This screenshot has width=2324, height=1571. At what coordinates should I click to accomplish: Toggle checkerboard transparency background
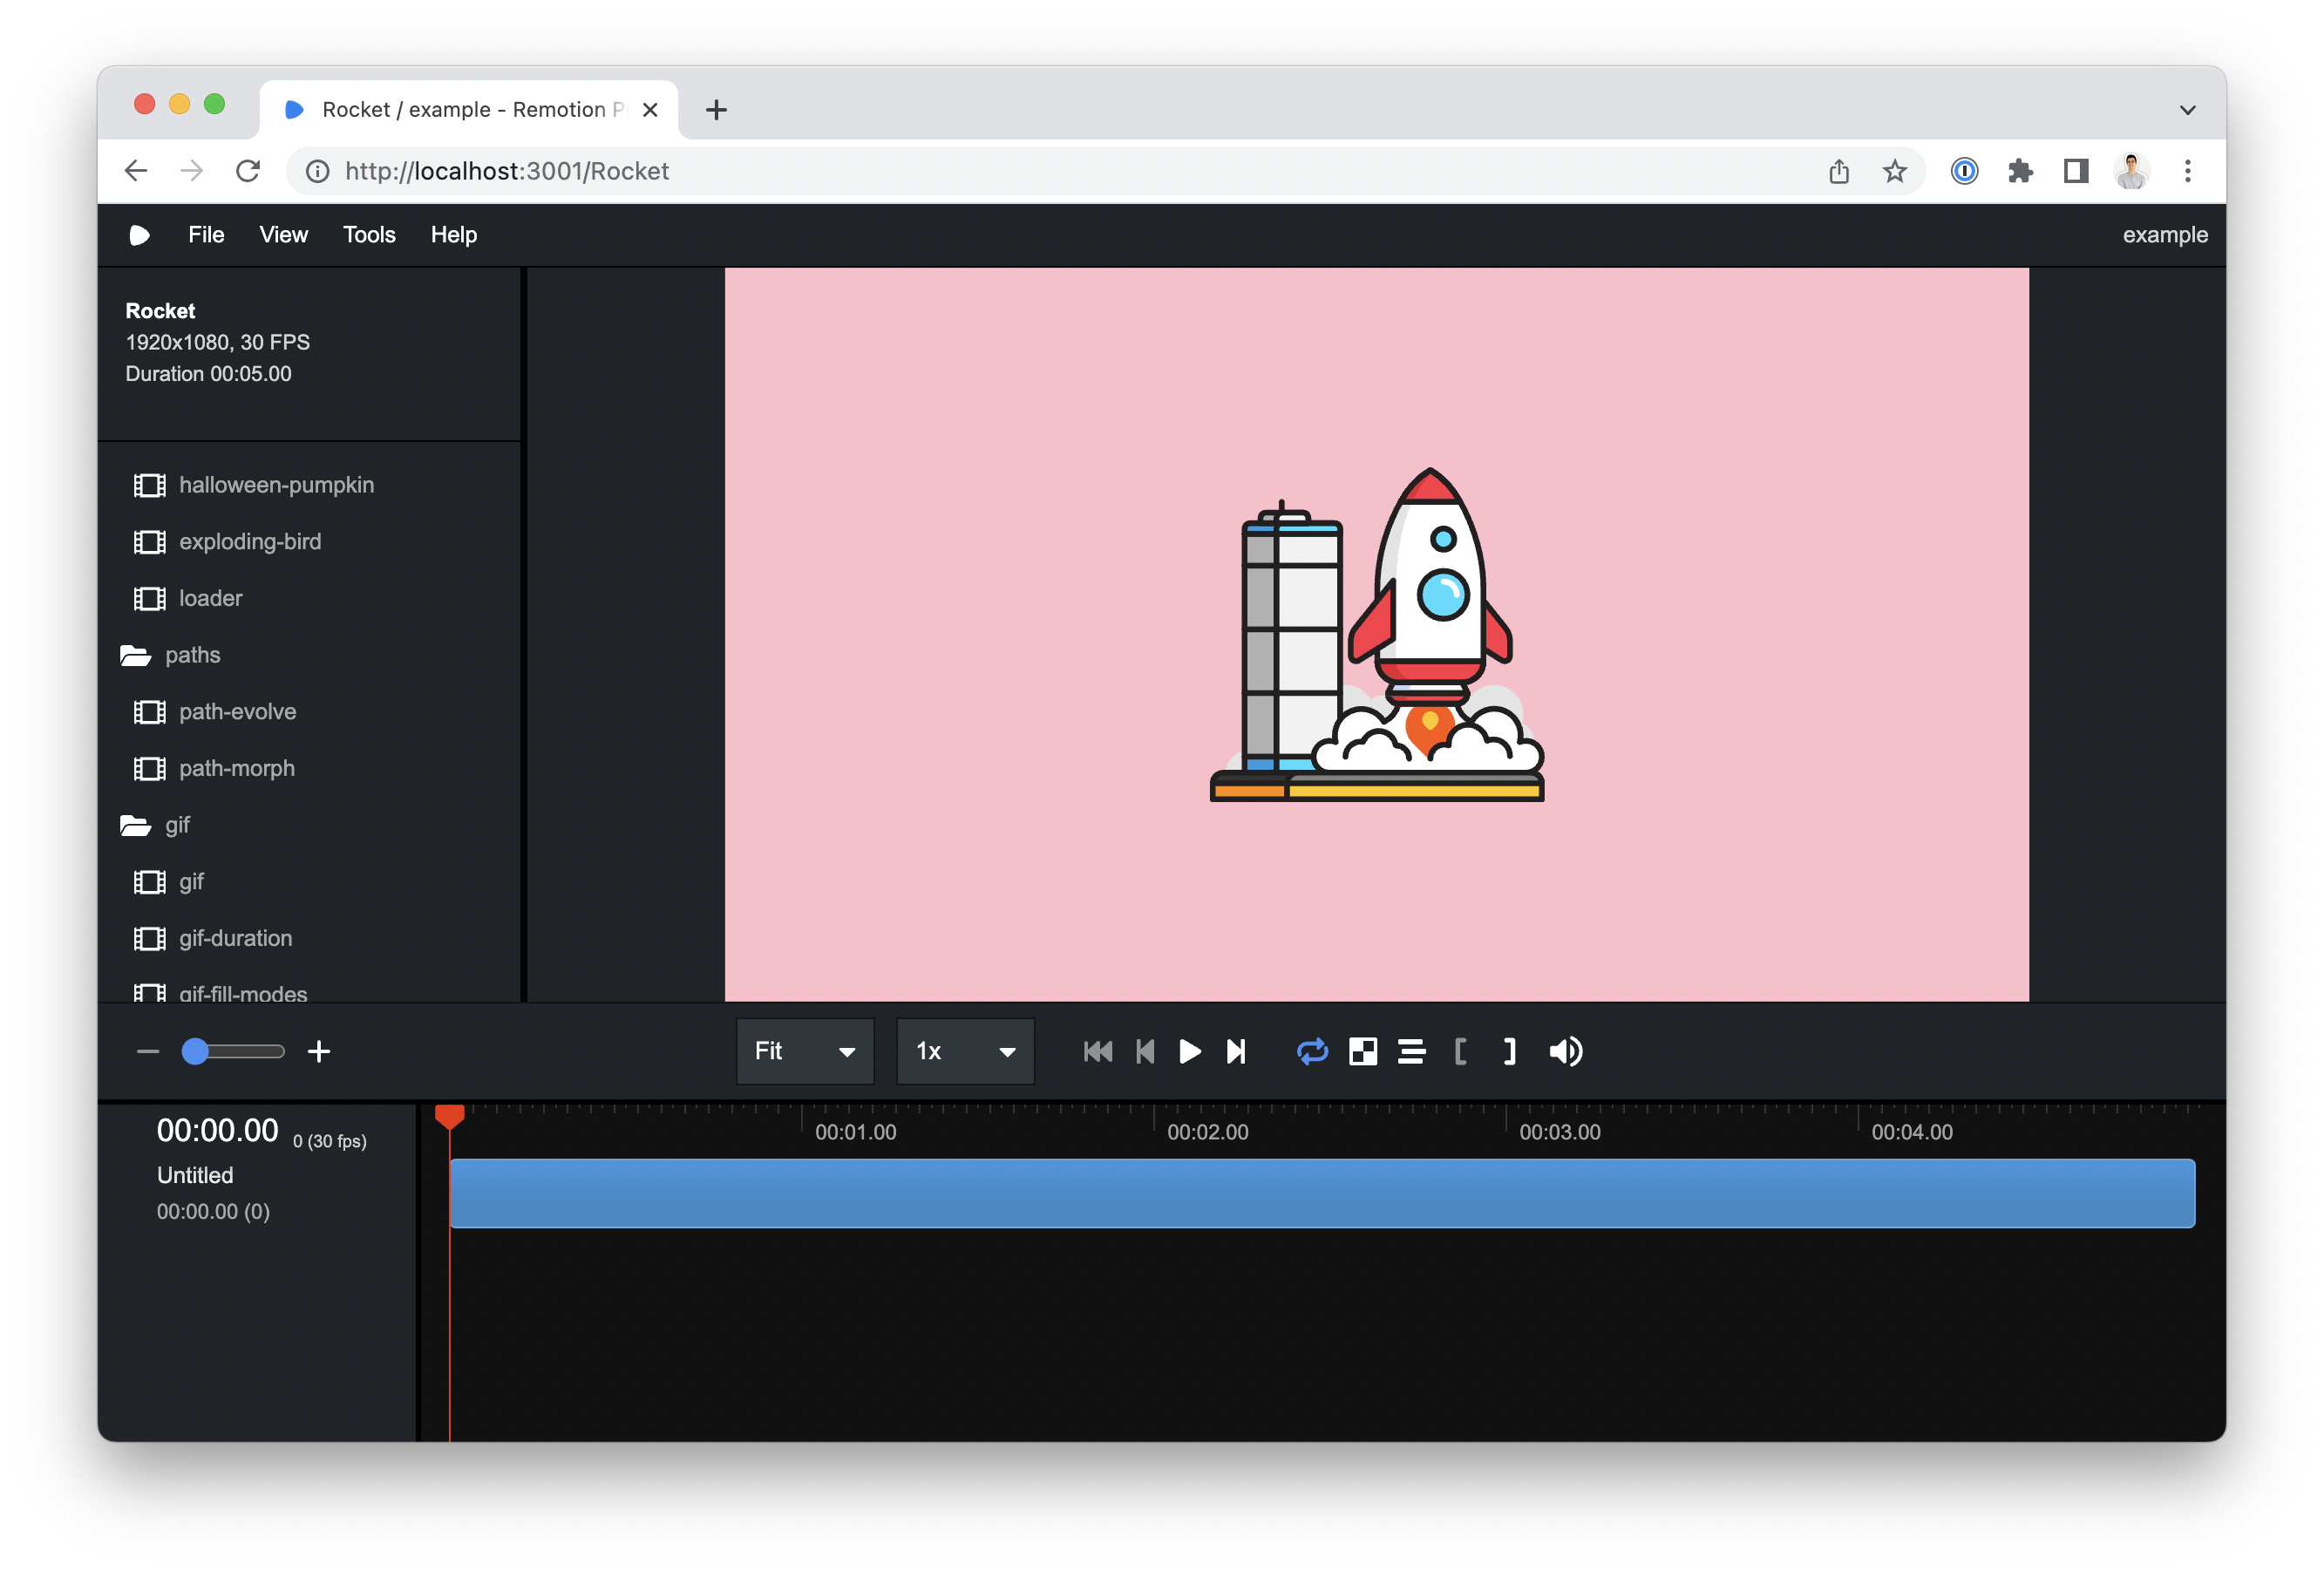pos(1362,1051)
